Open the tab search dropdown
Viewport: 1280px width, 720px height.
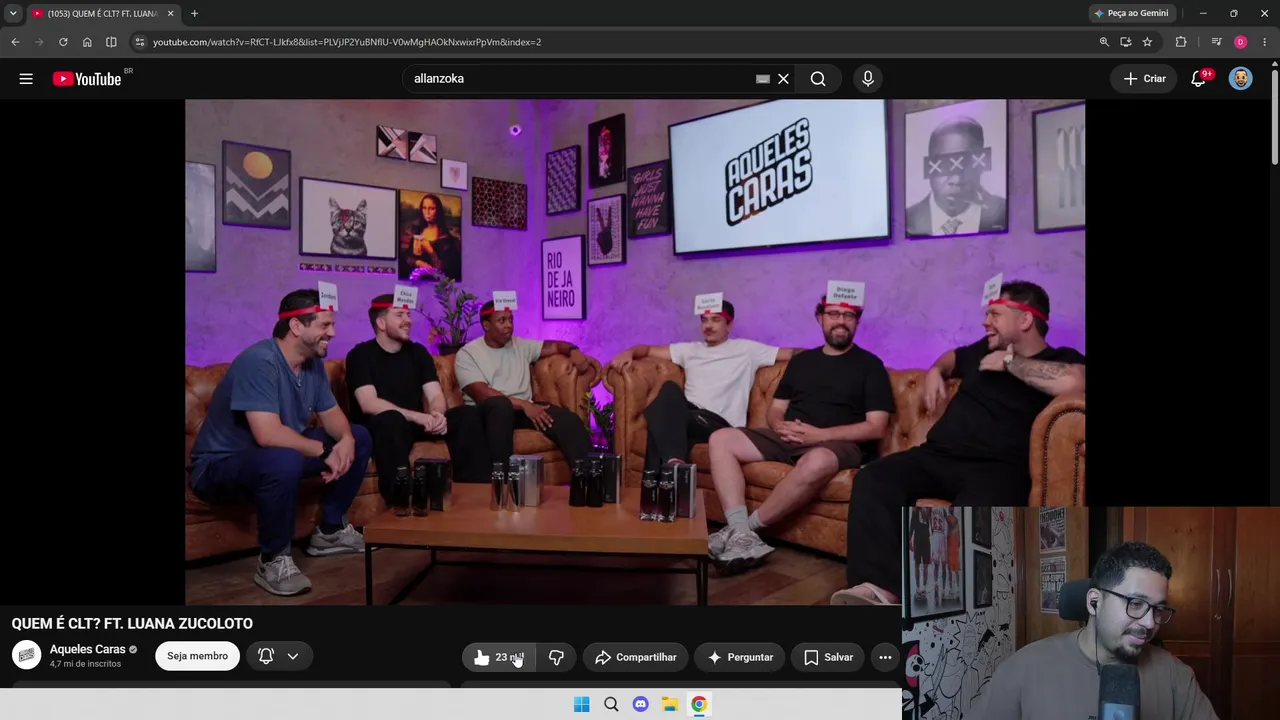13,13
